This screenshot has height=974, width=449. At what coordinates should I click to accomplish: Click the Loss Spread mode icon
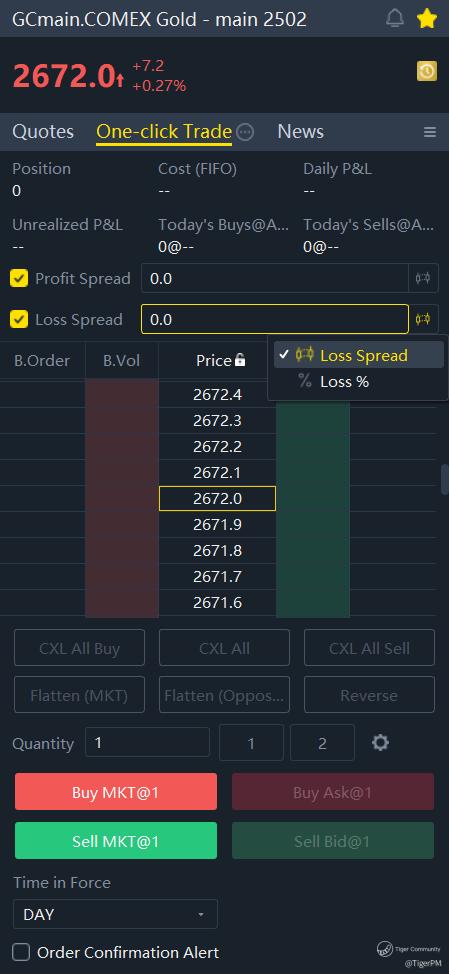point(423,319)
